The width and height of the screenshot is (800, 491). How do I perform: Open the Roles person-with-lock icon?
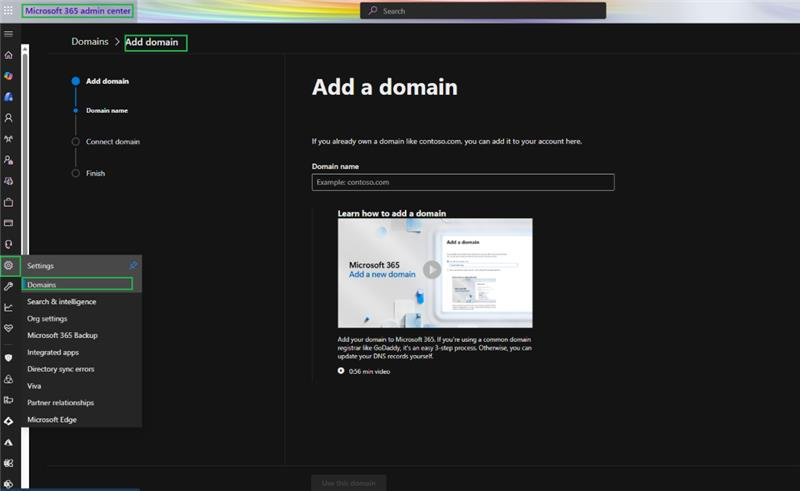click(9, 160)
